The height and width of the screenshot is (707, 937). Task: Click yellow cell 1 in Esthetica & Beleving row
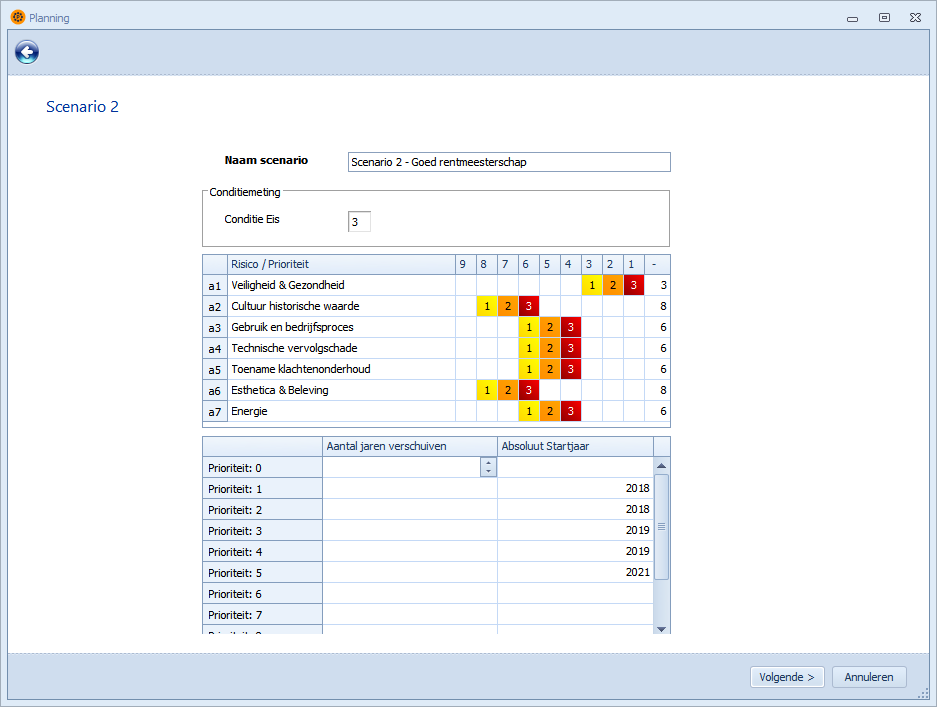tap(486, 390)
